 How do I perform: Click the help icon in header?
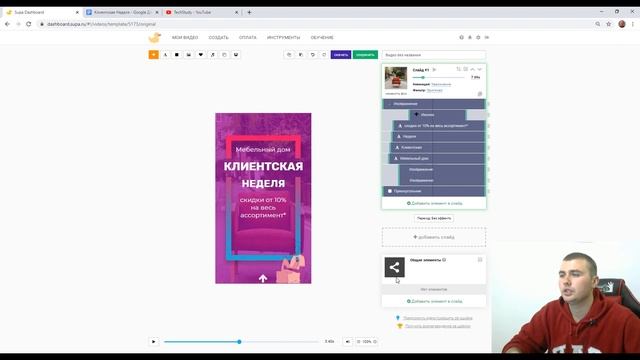(461, 38)
